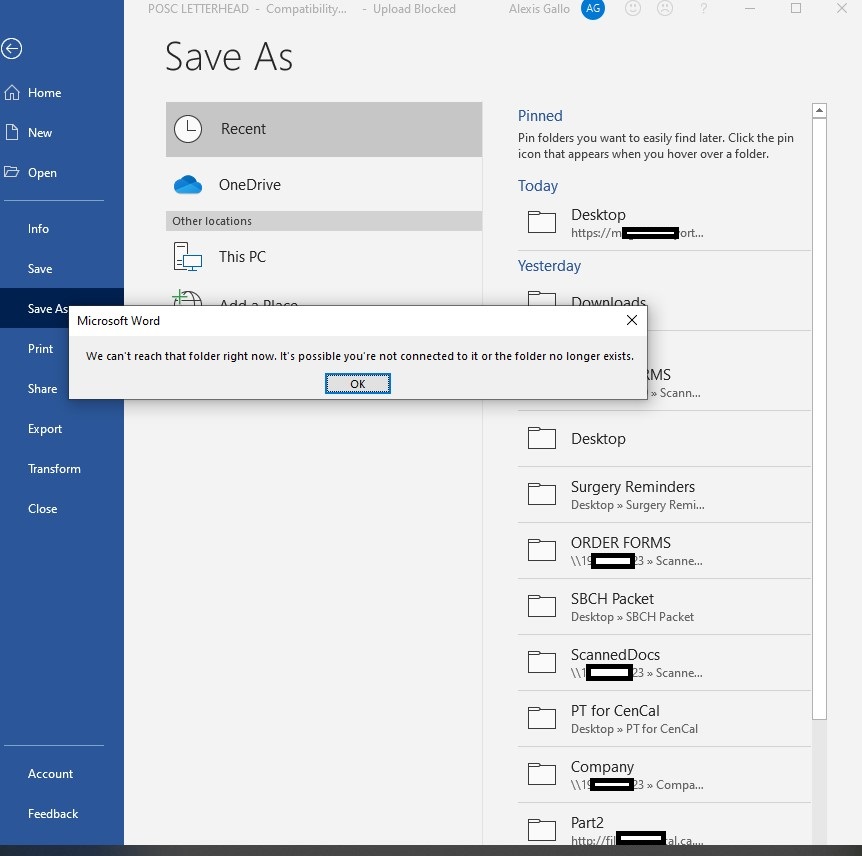The height and width of the screenshot is (856, 862).
Task: Click the OneDrive cloud icon
Action: (188, 185)
